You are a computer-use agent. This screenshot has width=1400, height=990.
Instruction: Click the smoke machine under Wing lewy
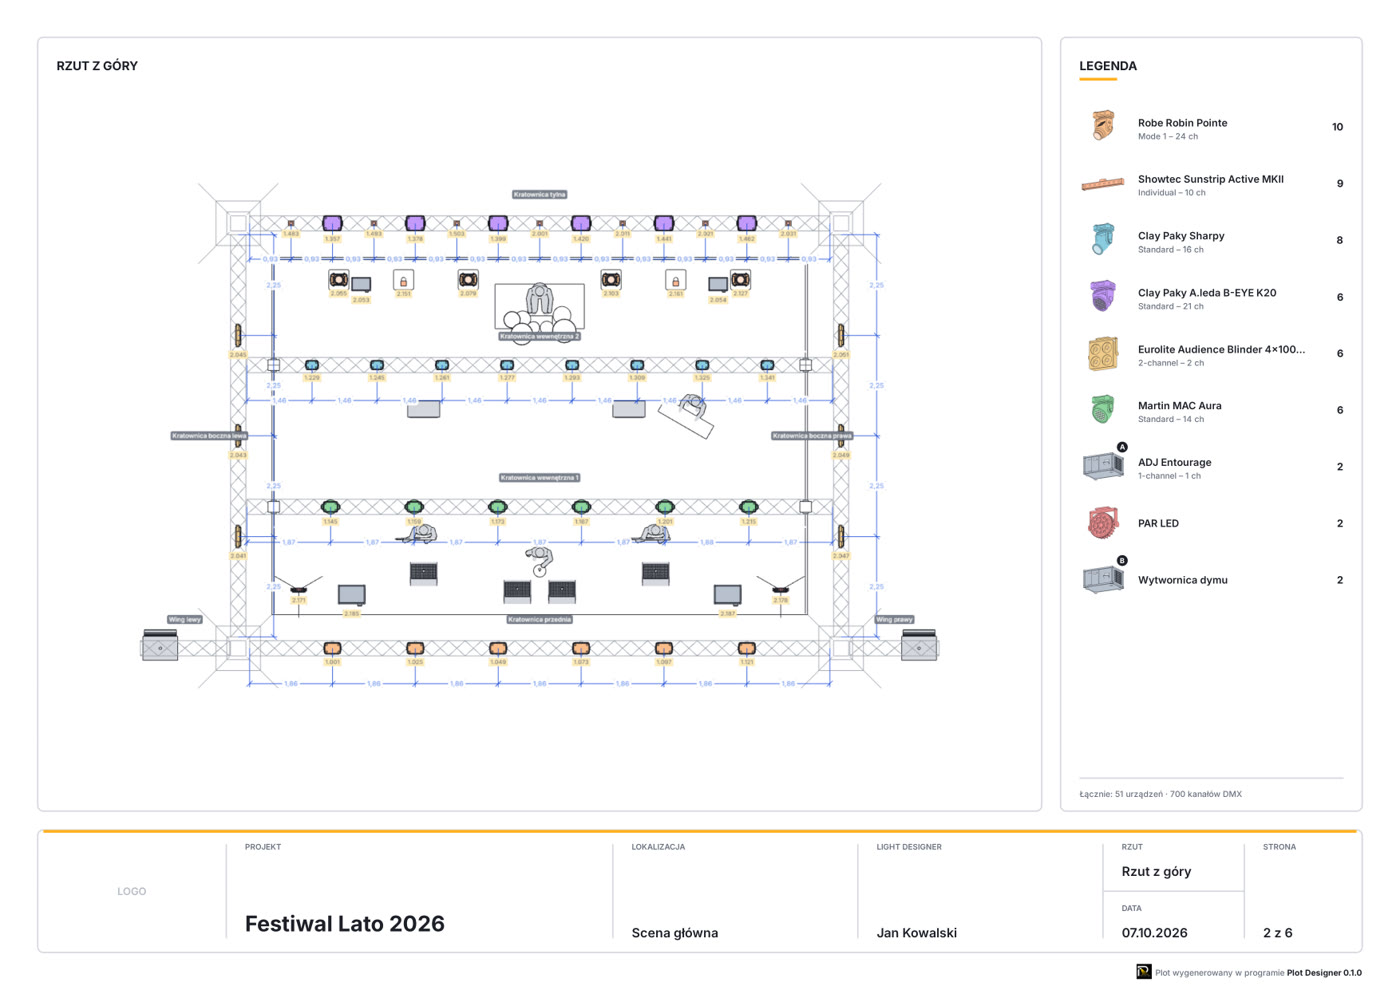160,645
